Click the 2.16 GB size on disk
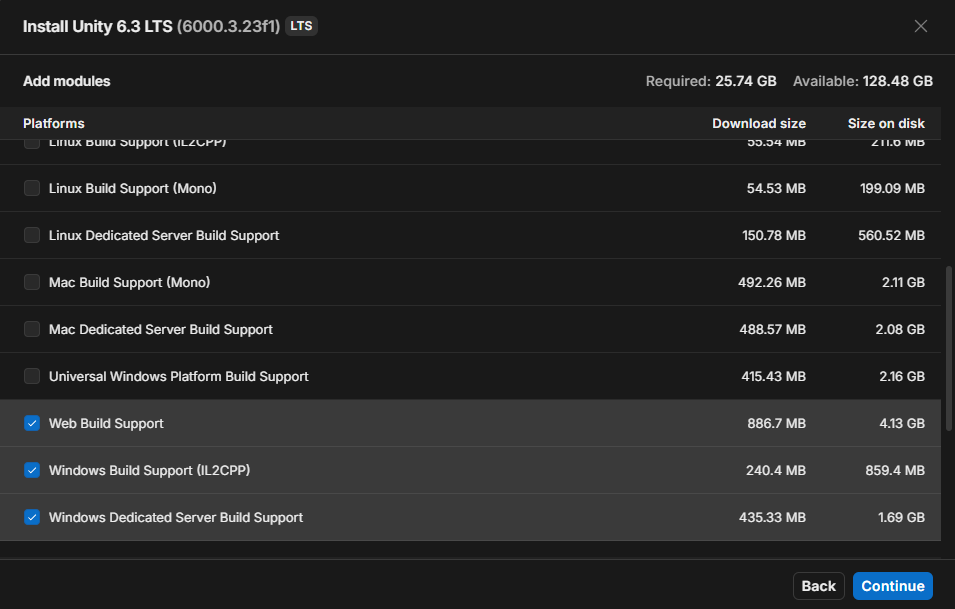This screenshot has height=609, width=955. pos(901,376)
